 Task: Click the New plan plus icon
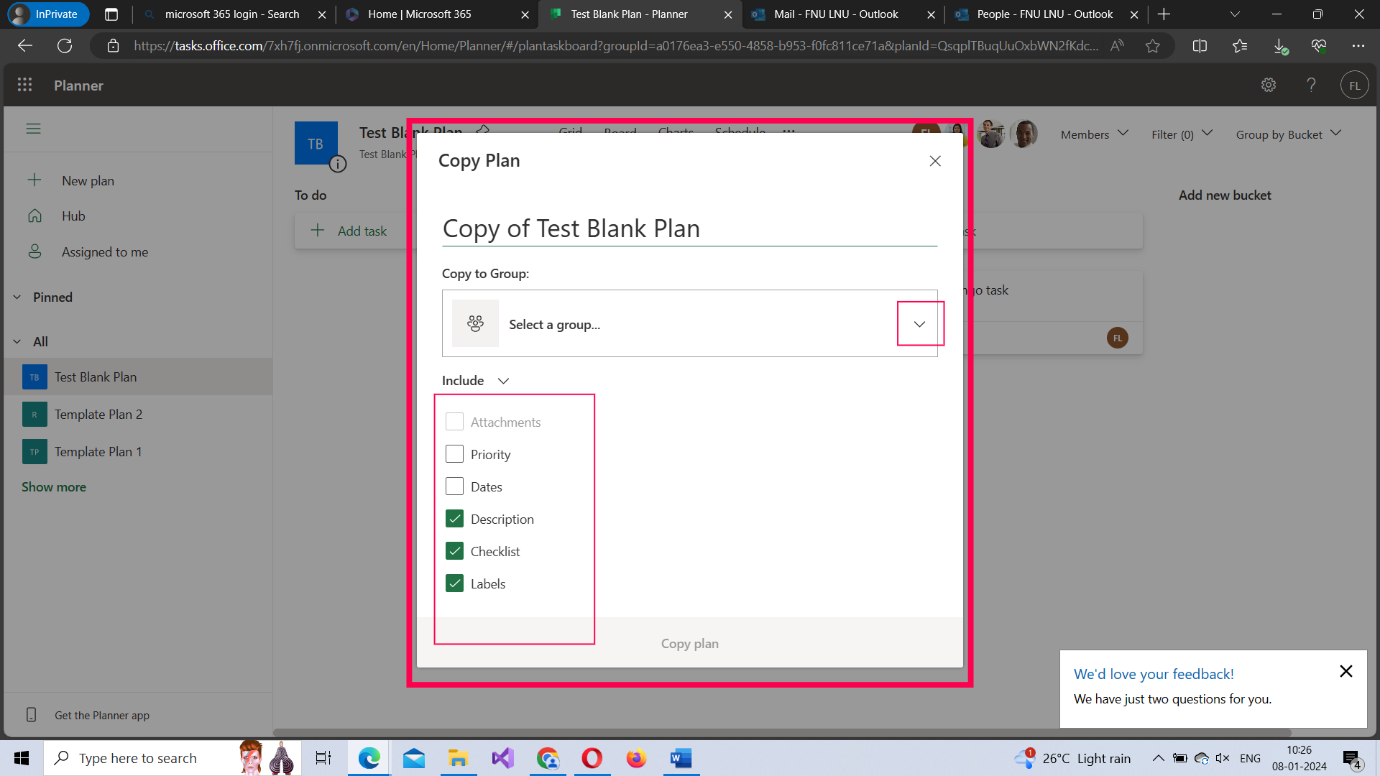(35, 180)
